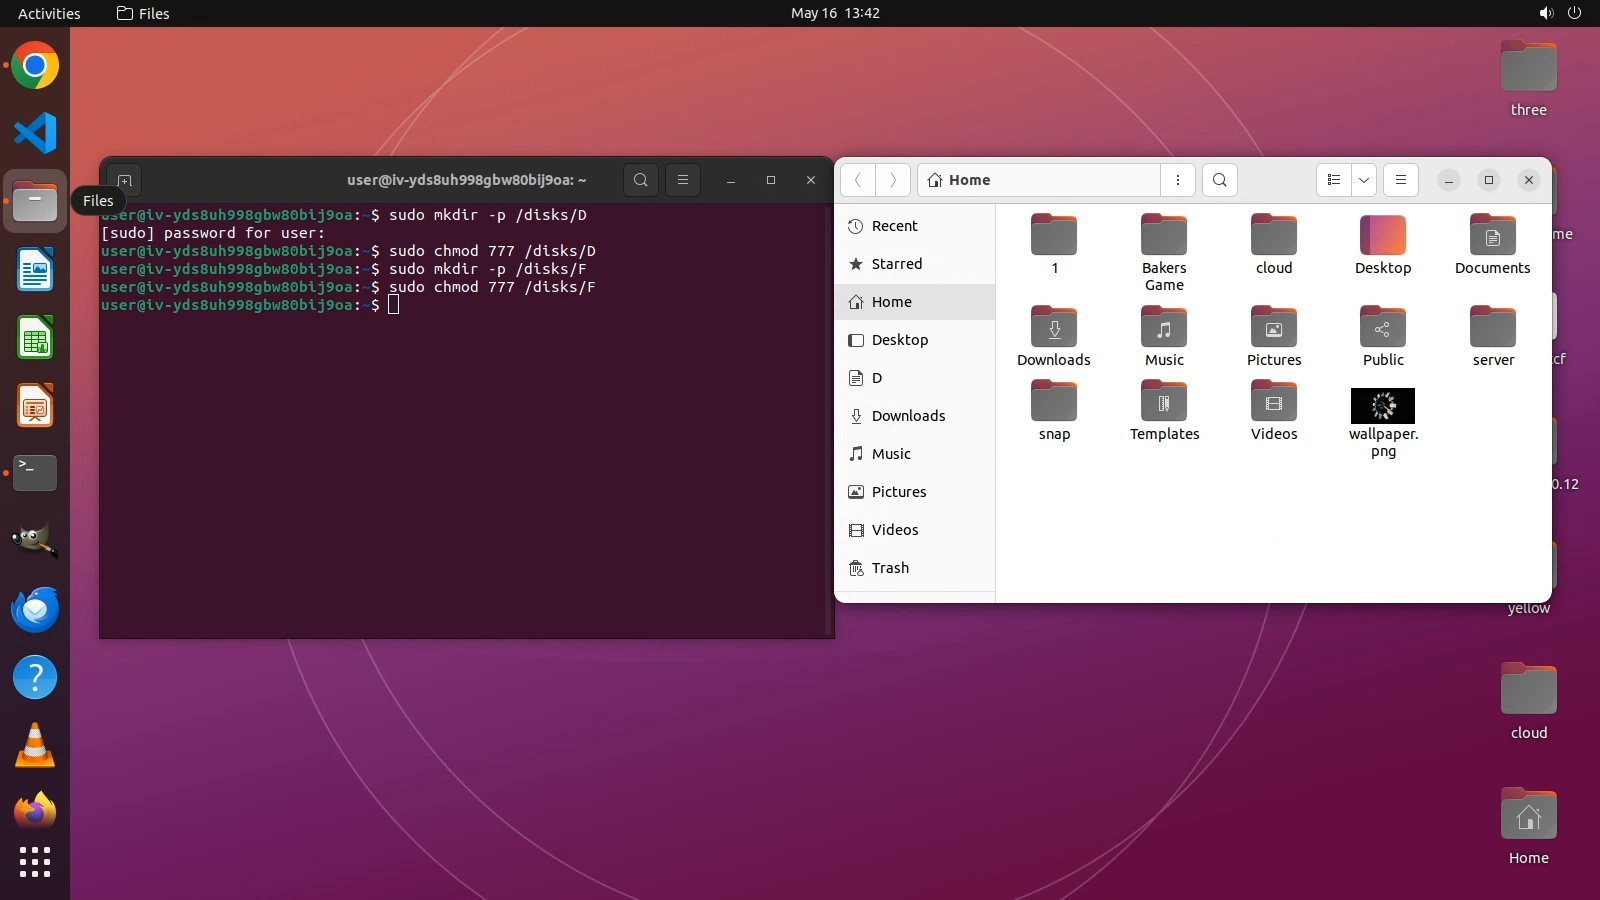Click the Activities button
Image resolution: width=1600 pixels, height=900 pixels.
click(x=49, y=13)
